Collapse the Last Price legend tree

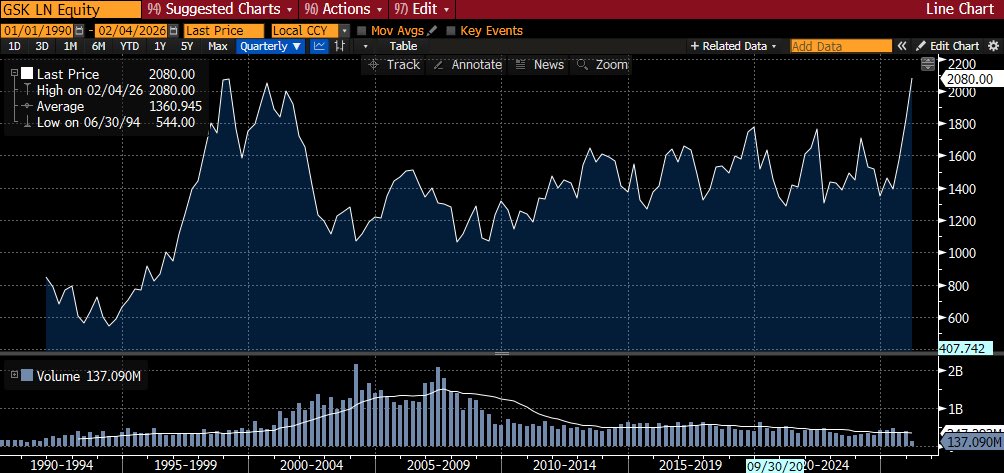pos(14,74)
